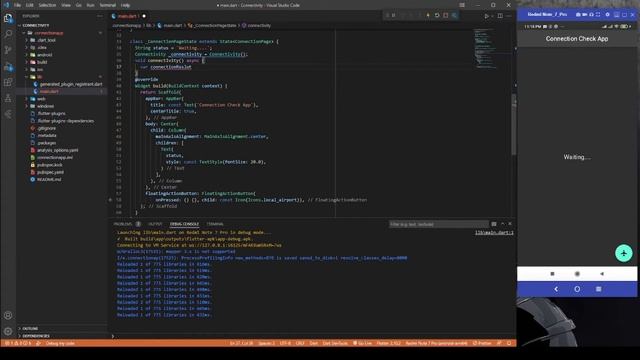Open generated_plugin_registrant.dart in explorer
Viewport: 640px width, 360px height.
point(71,84)
